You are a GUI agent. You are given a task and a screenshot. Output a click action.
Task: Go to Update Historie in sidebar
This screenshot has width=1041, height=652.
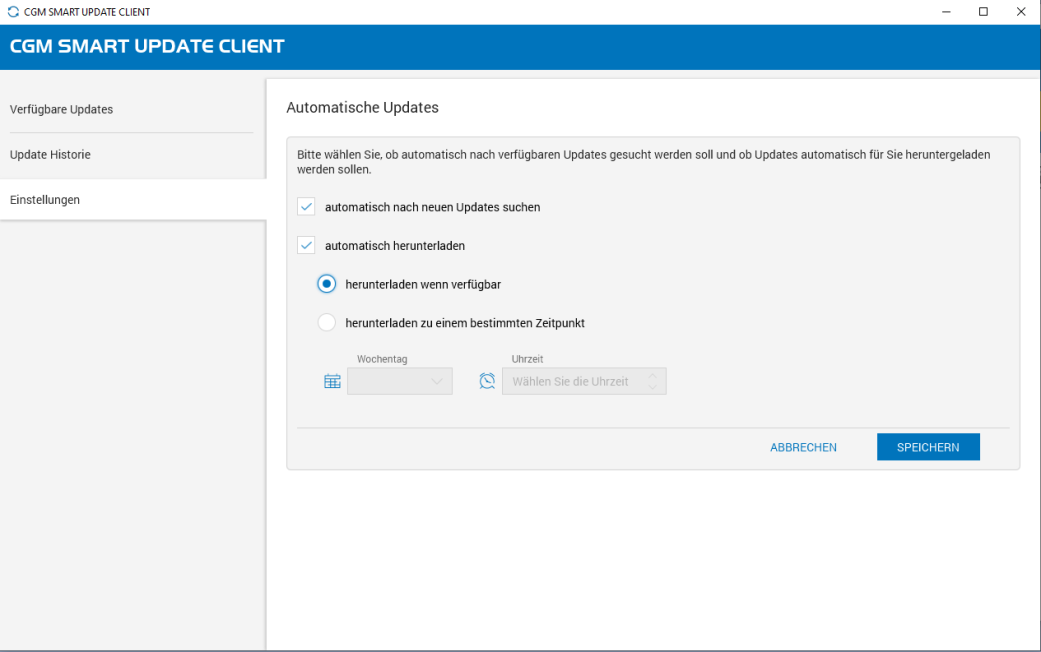[x=50, y=155]
